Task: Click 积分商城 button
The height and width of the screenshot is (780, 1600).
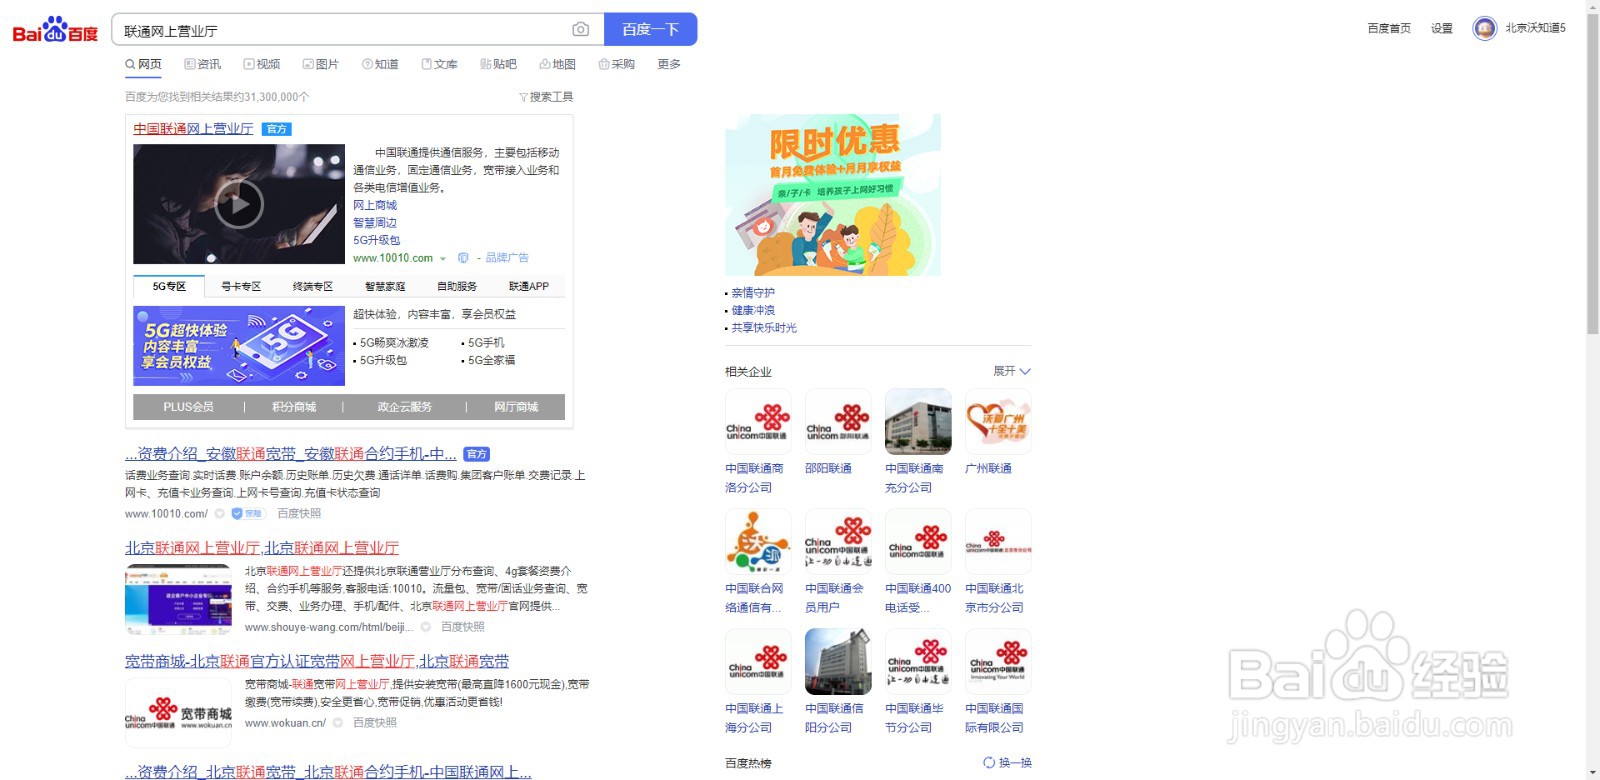Action: [x=294, y=407]
